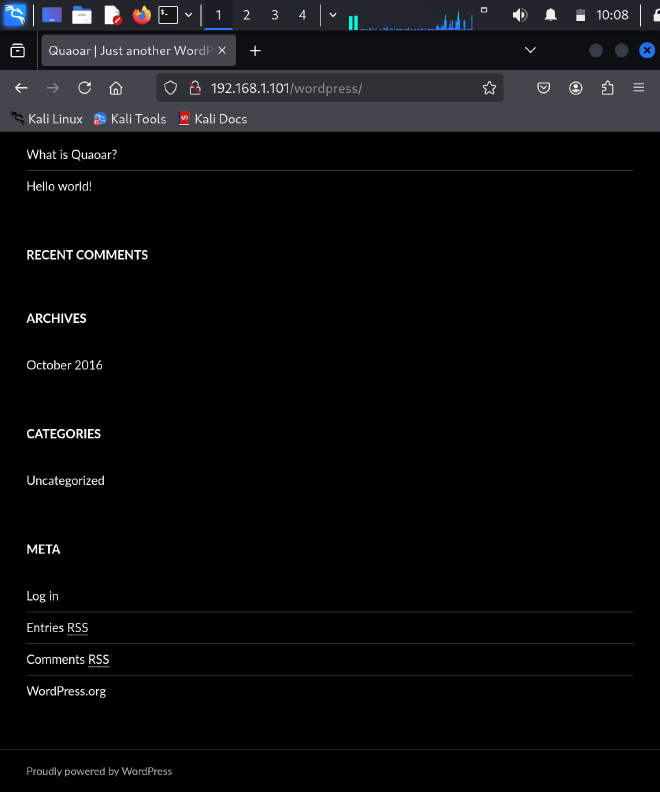Open the 'Hello world!' post

[59, 186]
